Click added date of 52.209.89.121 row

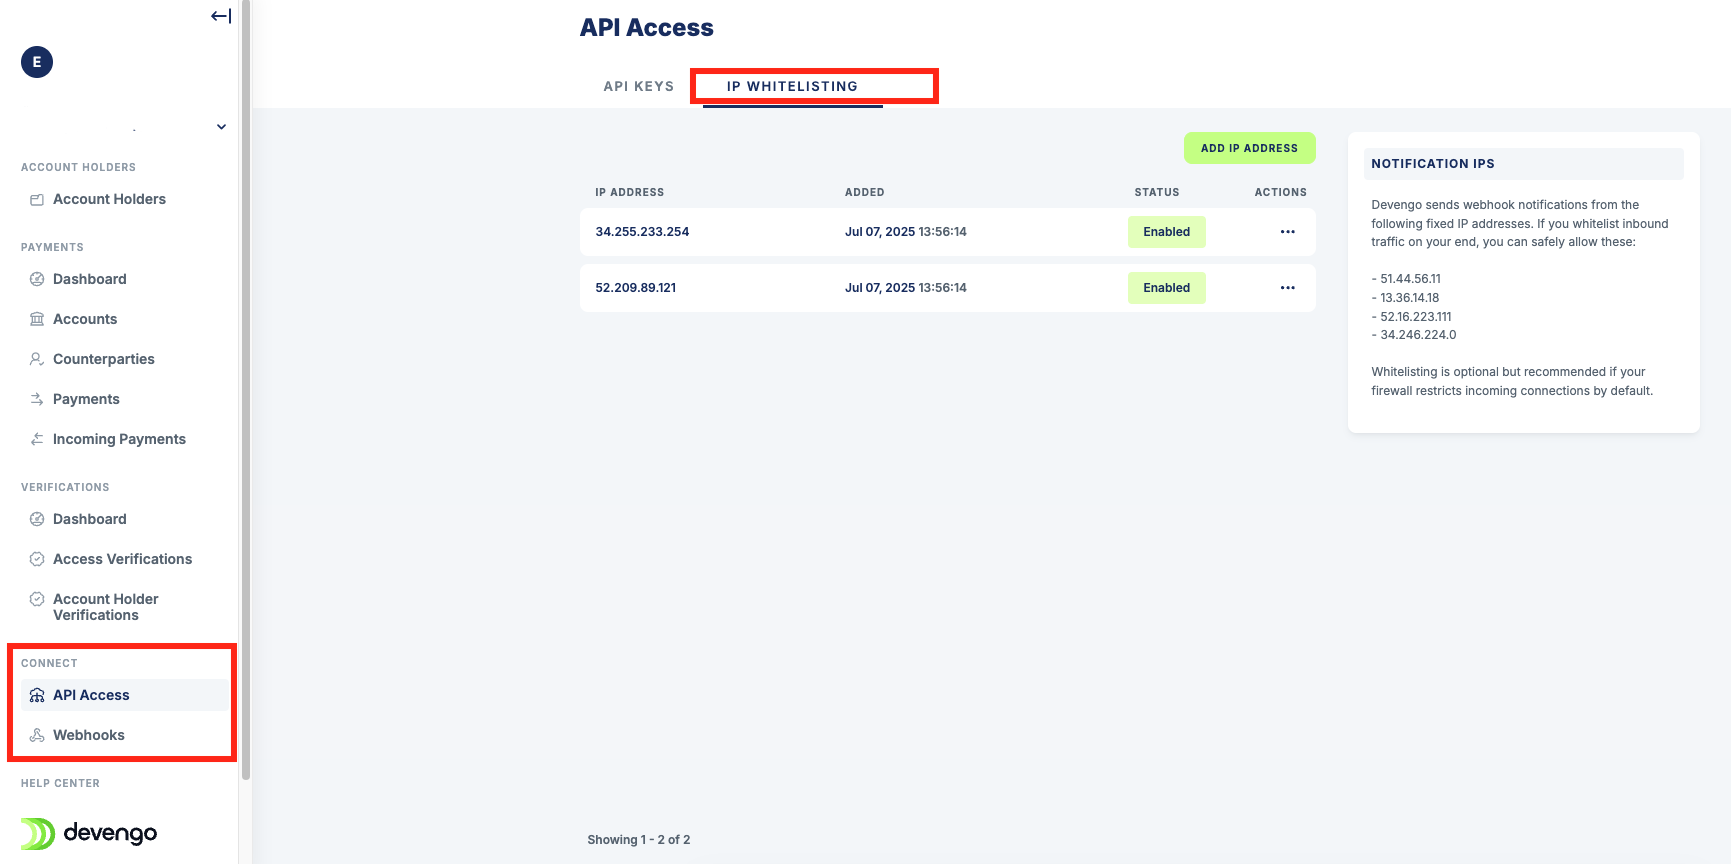click(906, 288)
